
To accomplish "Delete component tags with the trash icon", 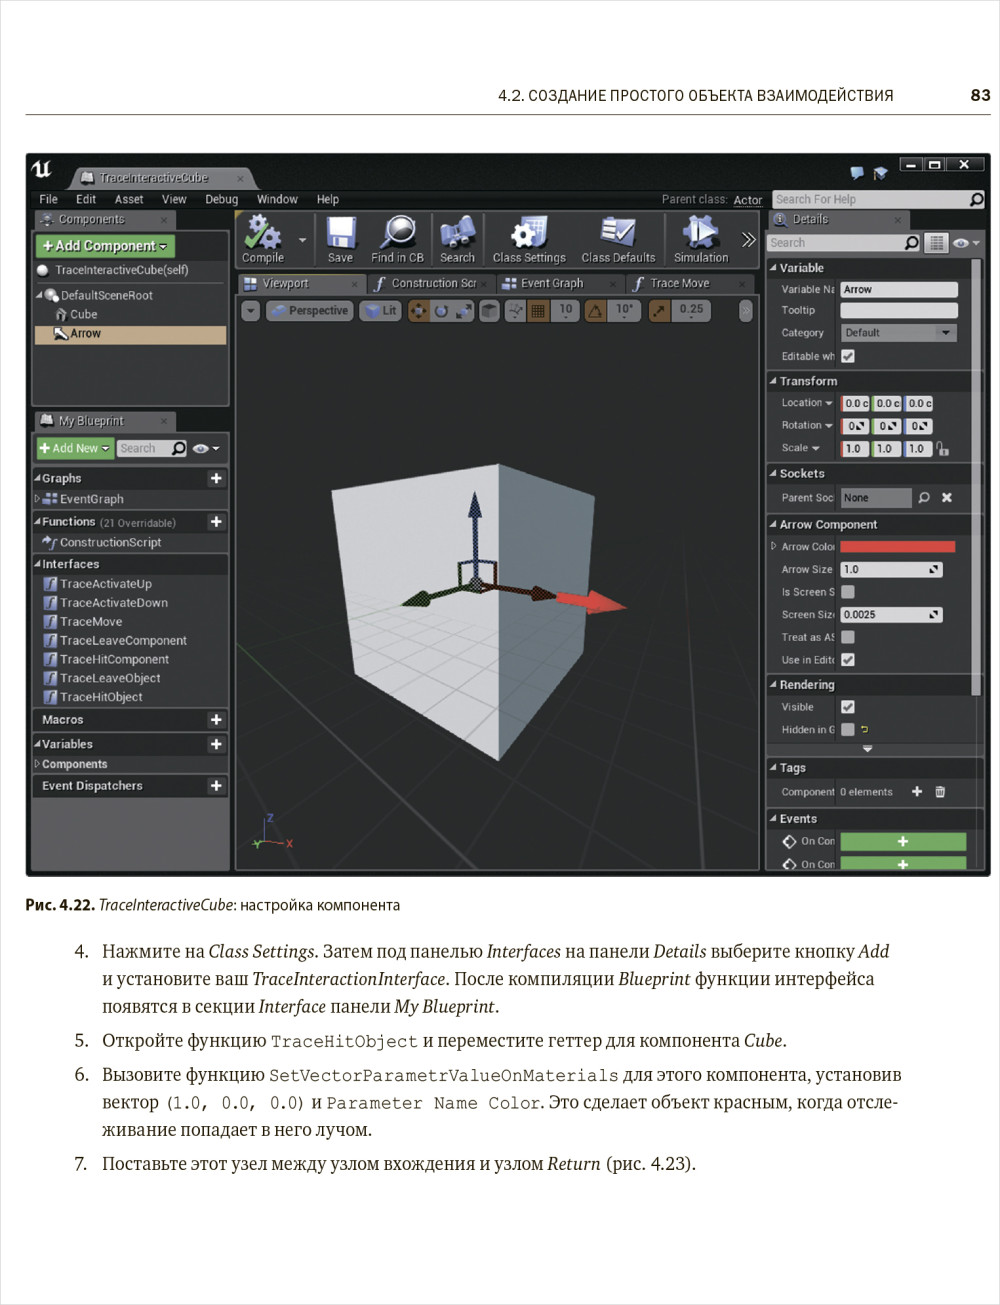I will pyautogui.click(x=940, y=791).
